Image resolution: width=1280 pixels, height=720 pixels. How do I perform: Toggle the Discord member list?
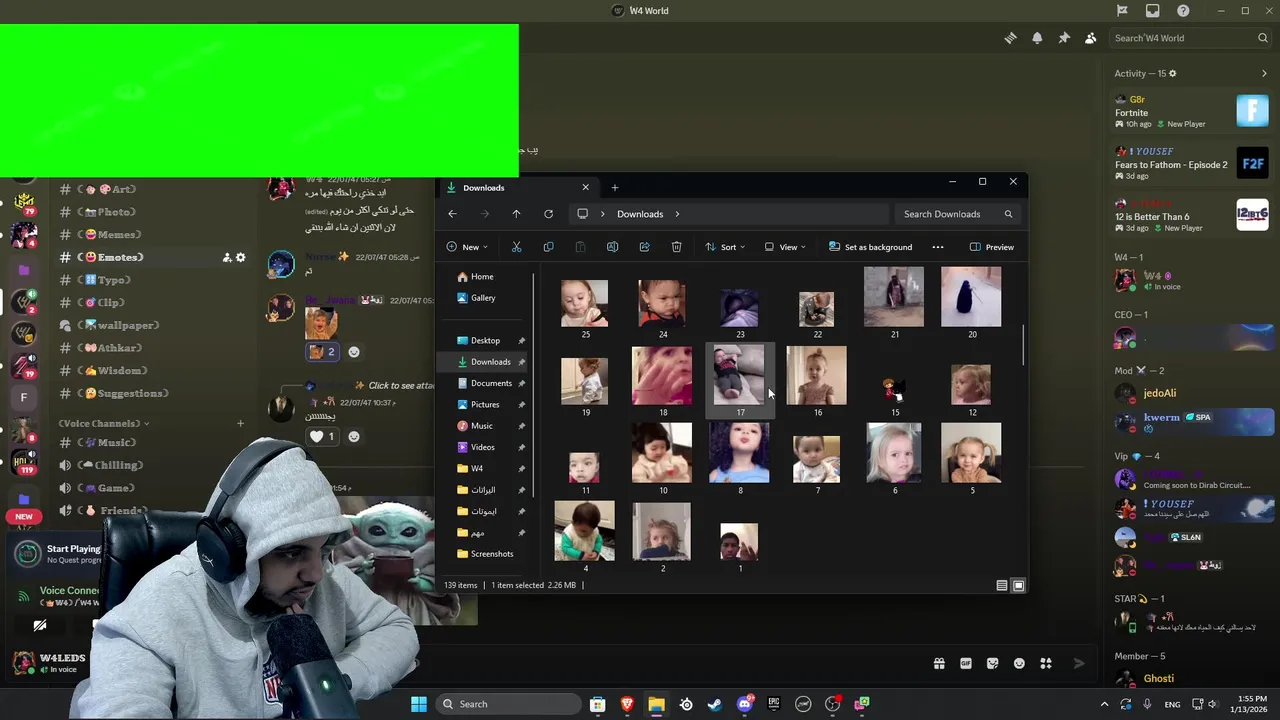click(1091, 38)
